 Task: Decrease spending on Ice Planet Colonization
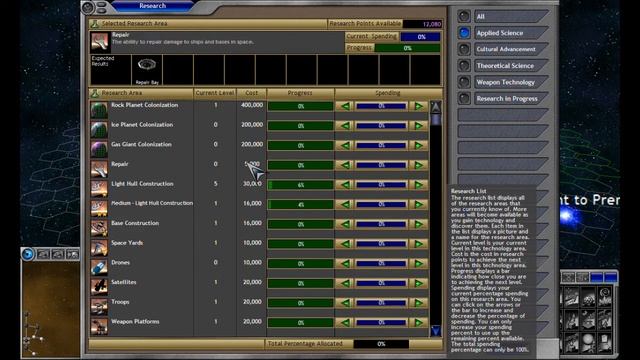pyautogui.click(x=345, y=126)
